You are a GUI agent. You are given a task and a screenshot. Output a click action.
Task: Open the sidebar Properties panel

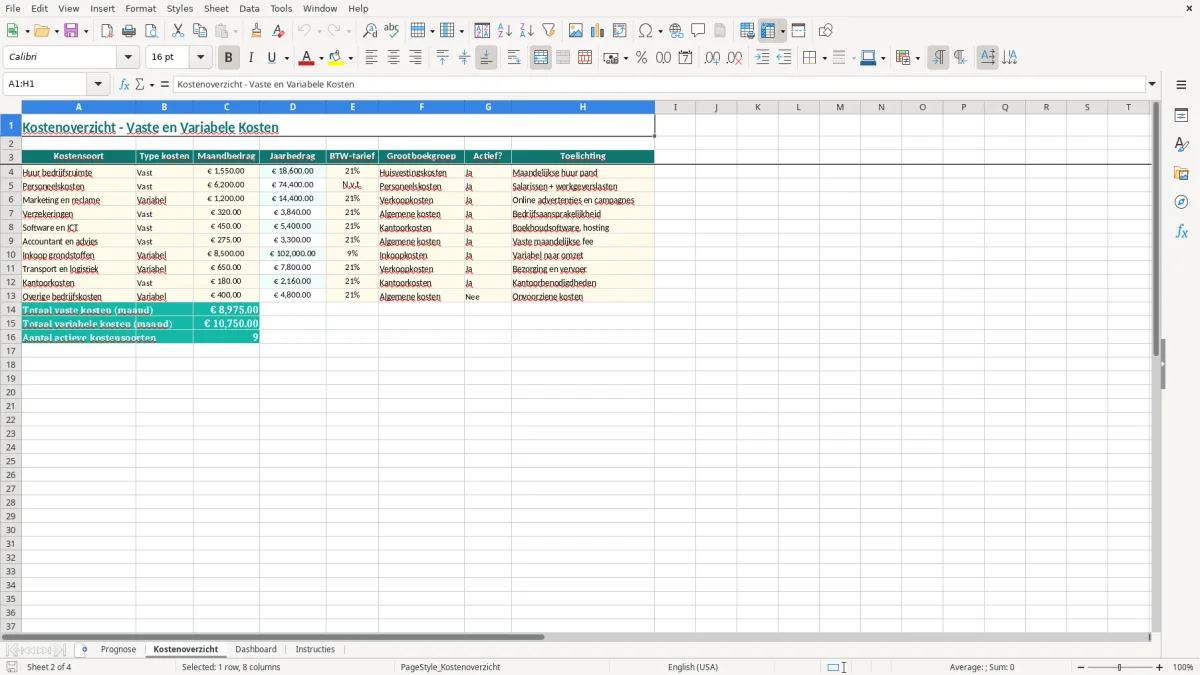tap(1181, 116)
